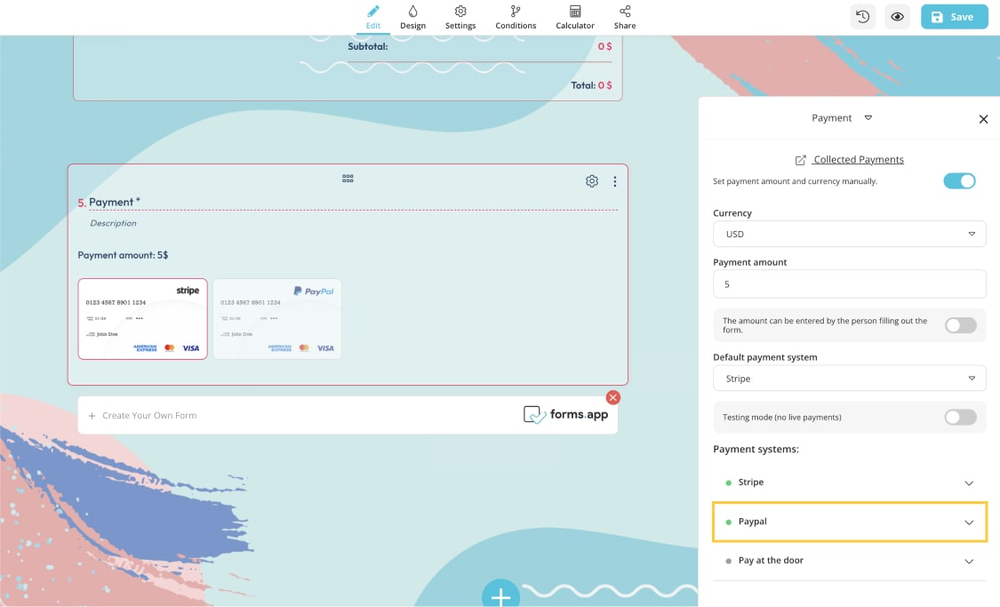Open the Collected Payments link
1000x607 pixels.
(850, 159)
